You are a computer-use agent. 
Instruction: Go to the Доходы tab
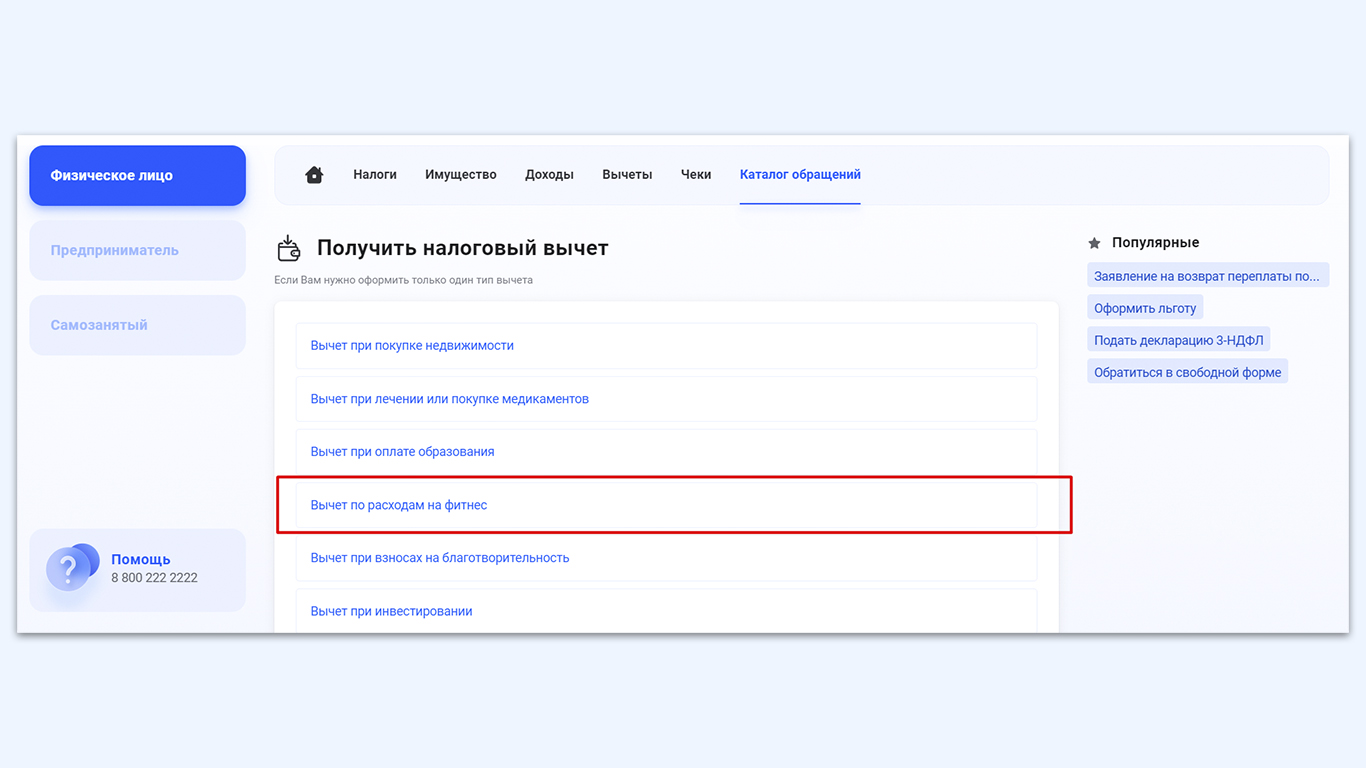click(549, 175)
